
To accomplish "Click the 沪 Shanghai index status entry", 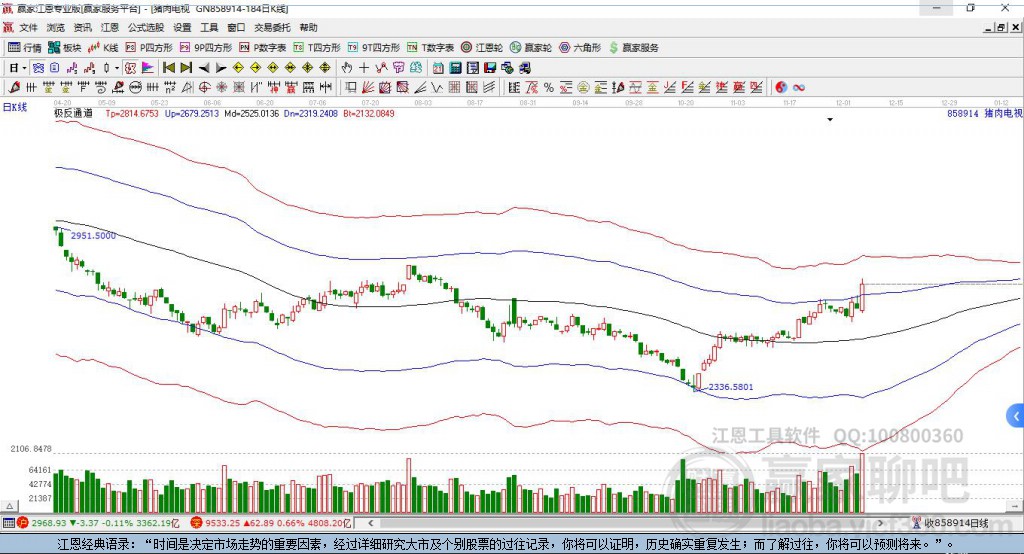I will pyautogui.click(x=98, y=523).
